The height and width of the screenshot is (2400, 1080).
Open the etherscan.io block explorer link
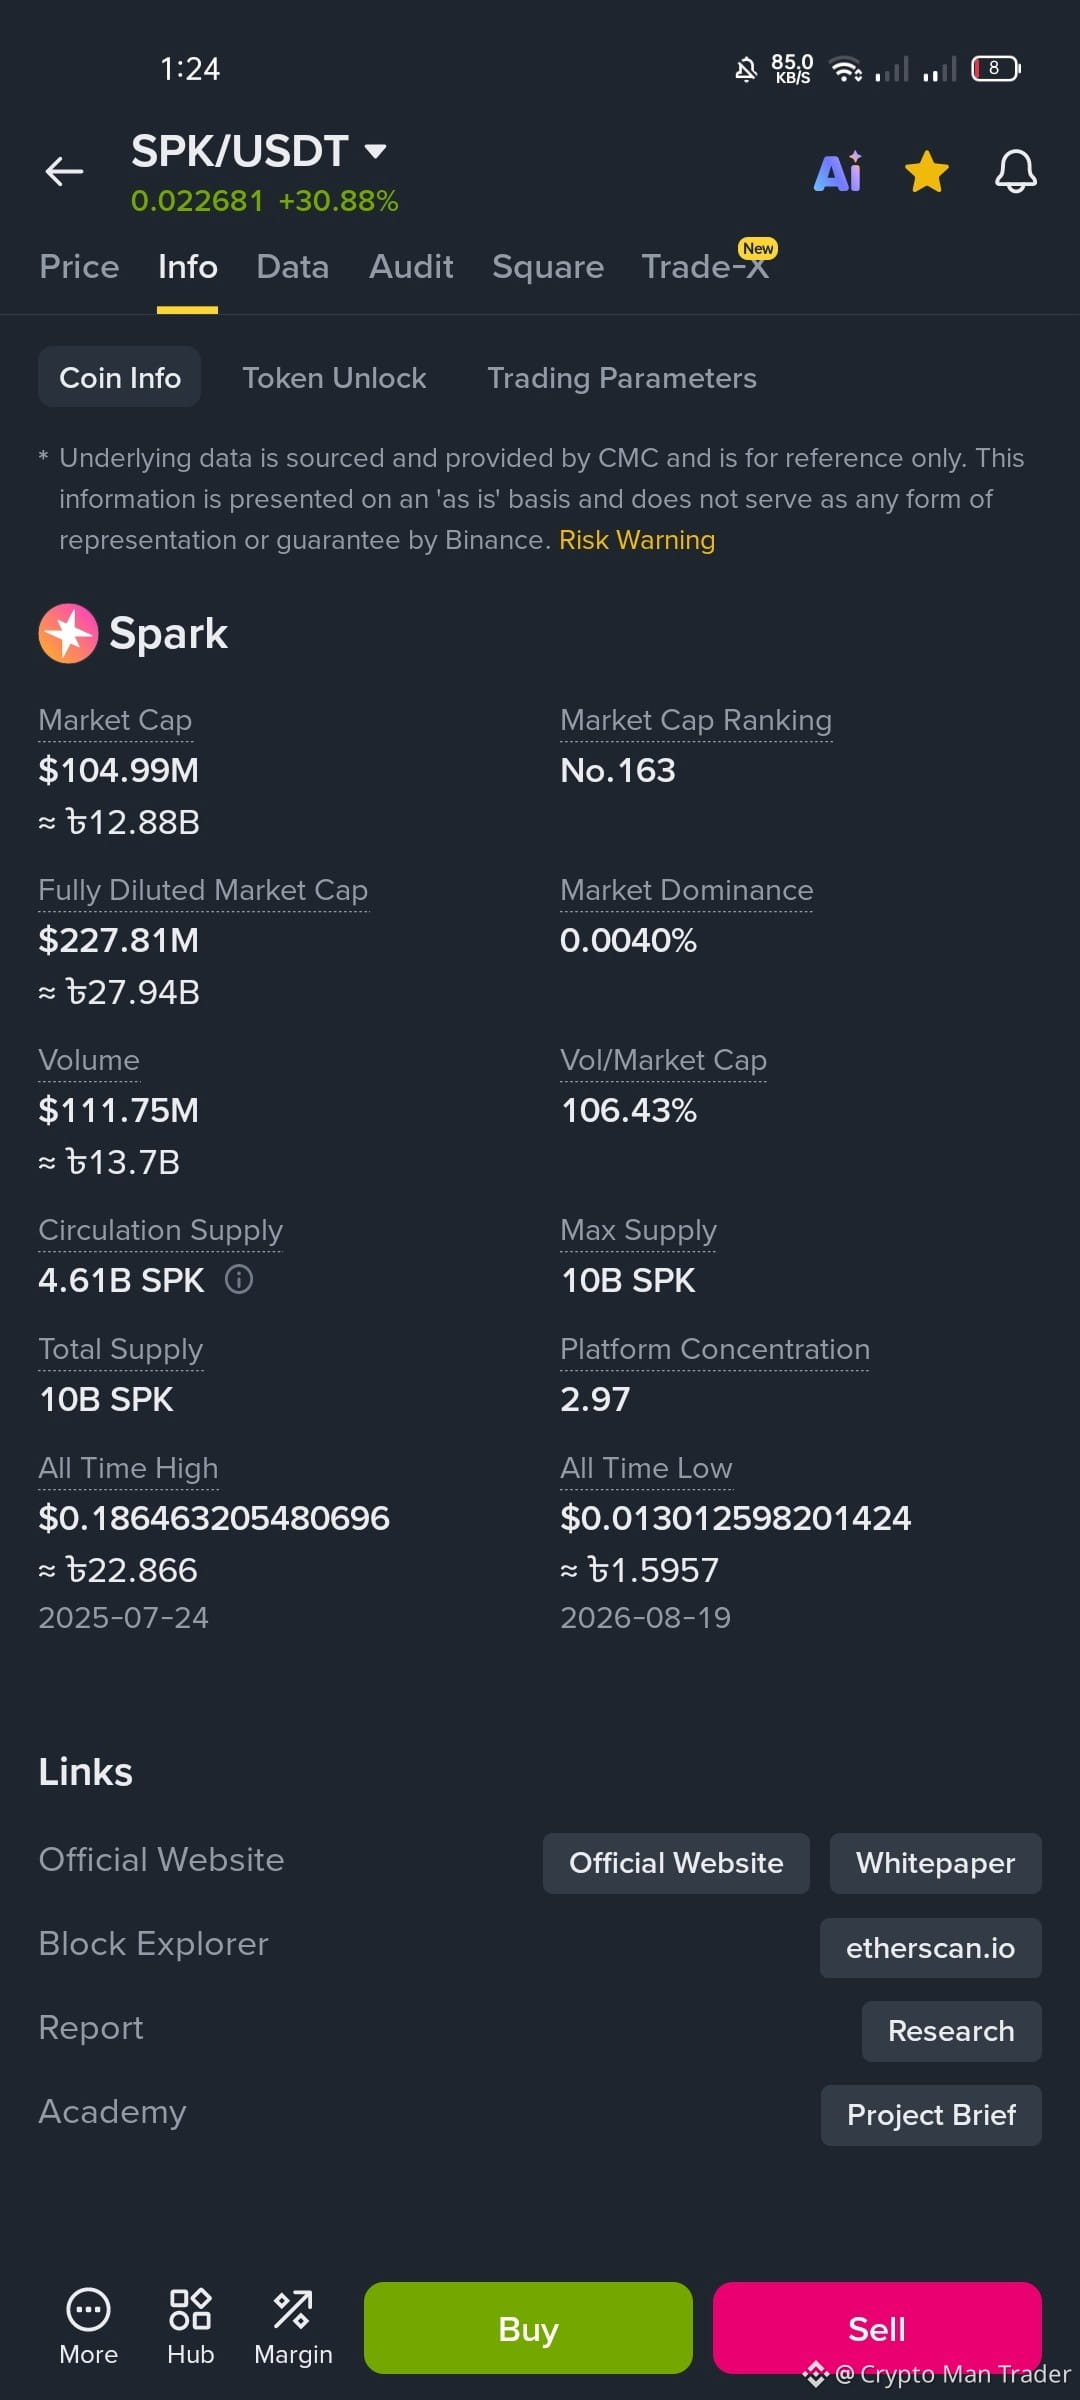pos(931,1948)
